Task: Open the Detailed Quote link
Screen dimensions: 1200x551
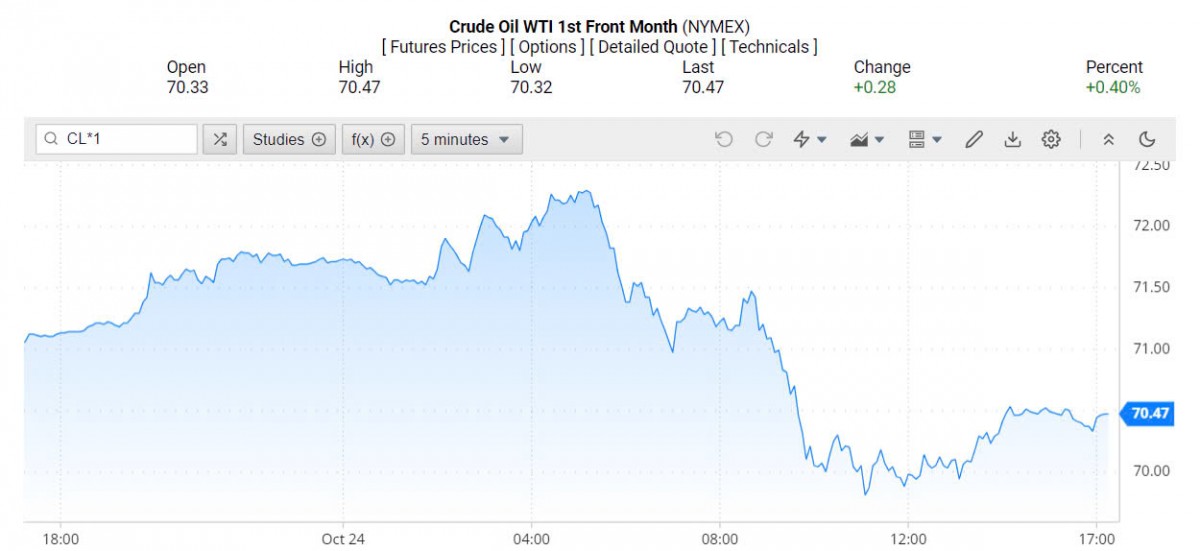Action: (652, 47)
